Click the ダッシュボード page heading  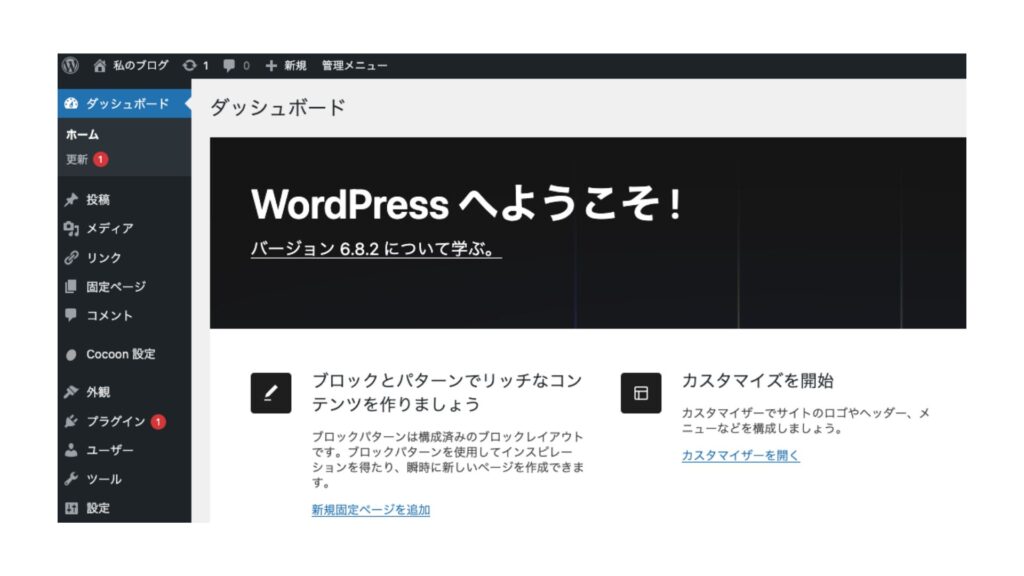[x=278, y=107]
